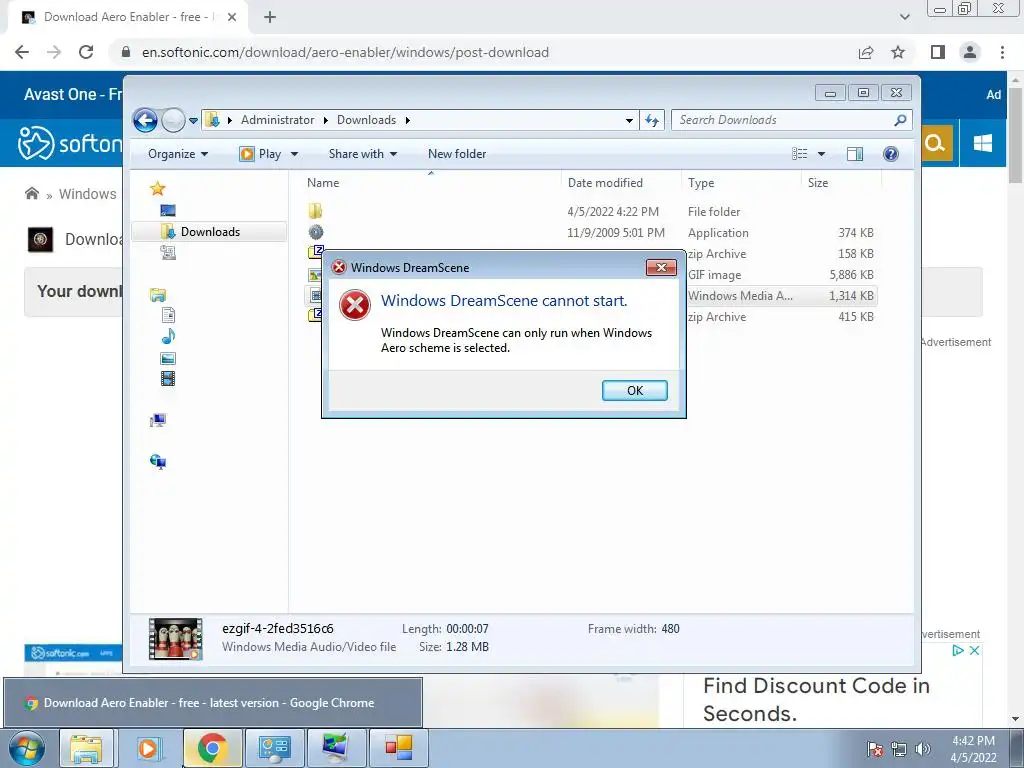Open a new Chrome tab
1024x768 pixels.
coord(270,17)
